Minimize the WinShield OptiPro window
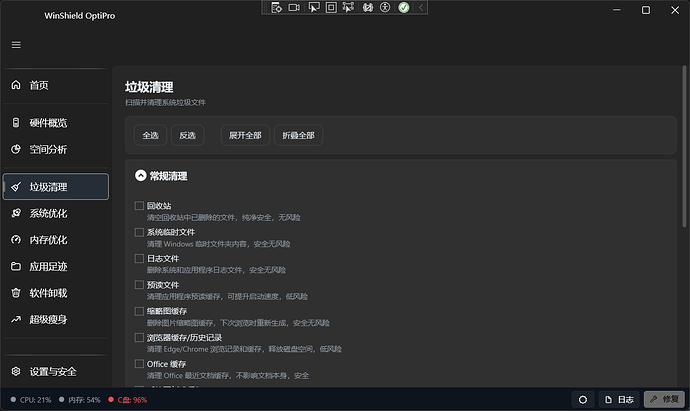 click(x=617, y=10)
